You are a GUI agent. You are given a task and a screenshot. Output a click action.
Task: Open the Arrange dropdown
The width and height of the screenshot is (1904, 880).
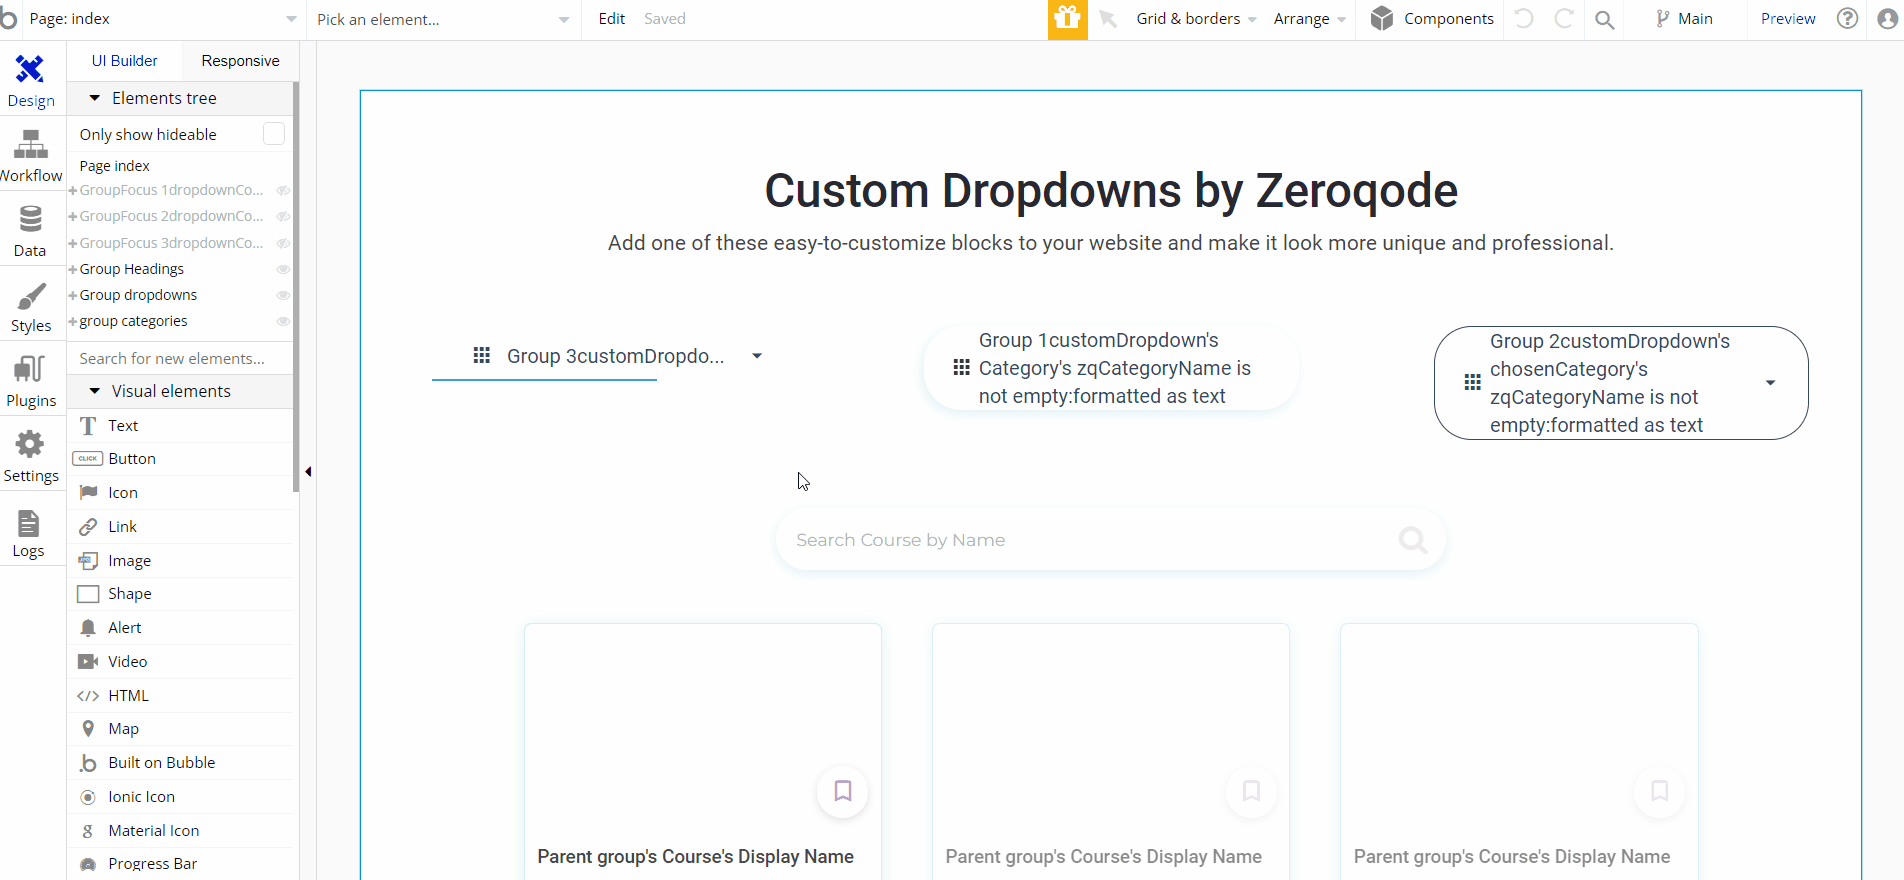click(x=1309, y=19)
